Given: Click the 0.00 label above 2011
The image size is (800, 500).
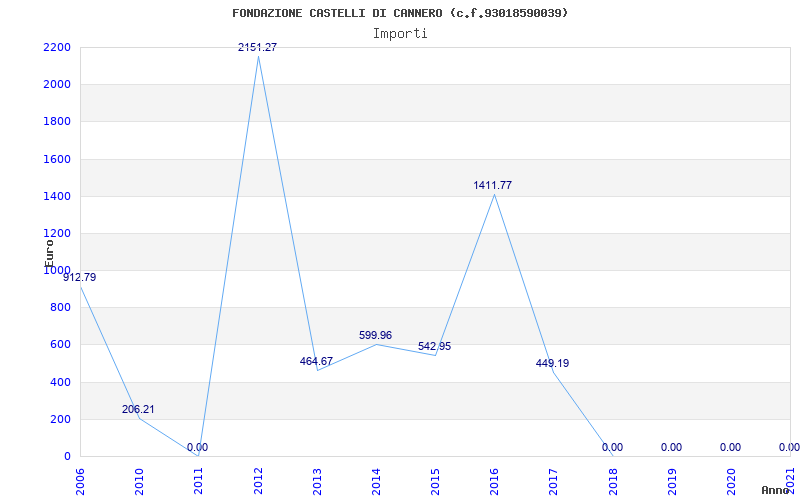Looking at the screenshot, I should pyautogui.click(x=197, y=447).
